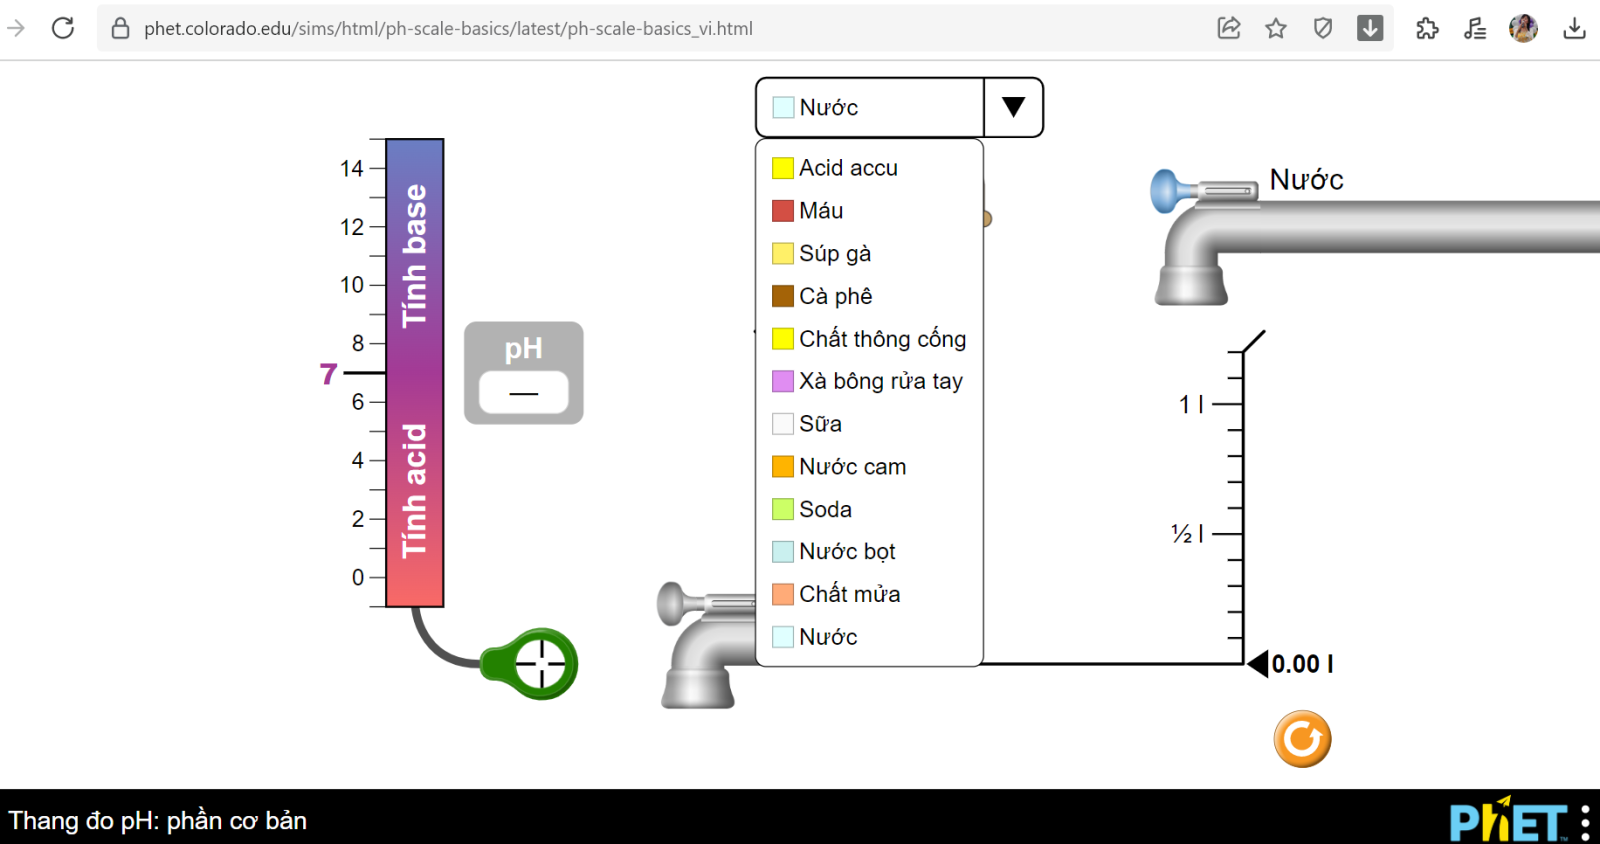Open the PhET three-dot options menu
The width and height of the screenshot is (1600, 844).
1585,822
